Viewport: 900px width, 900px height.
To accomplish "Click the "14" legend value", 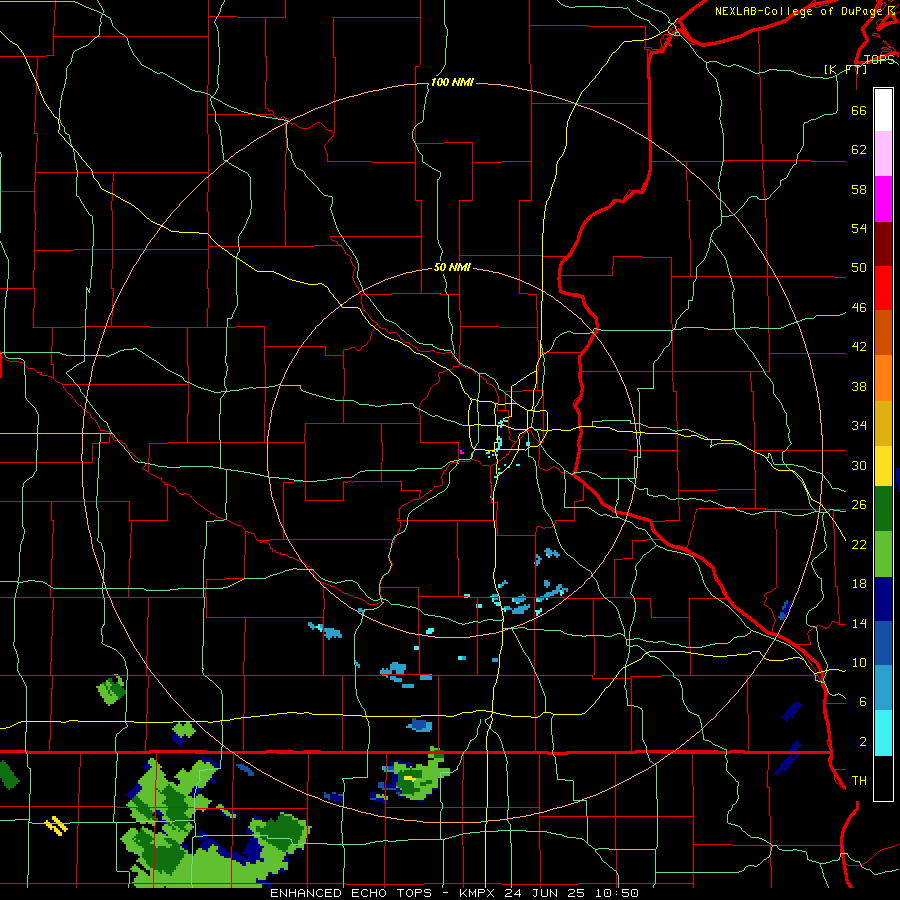I will tap(859, 623).
